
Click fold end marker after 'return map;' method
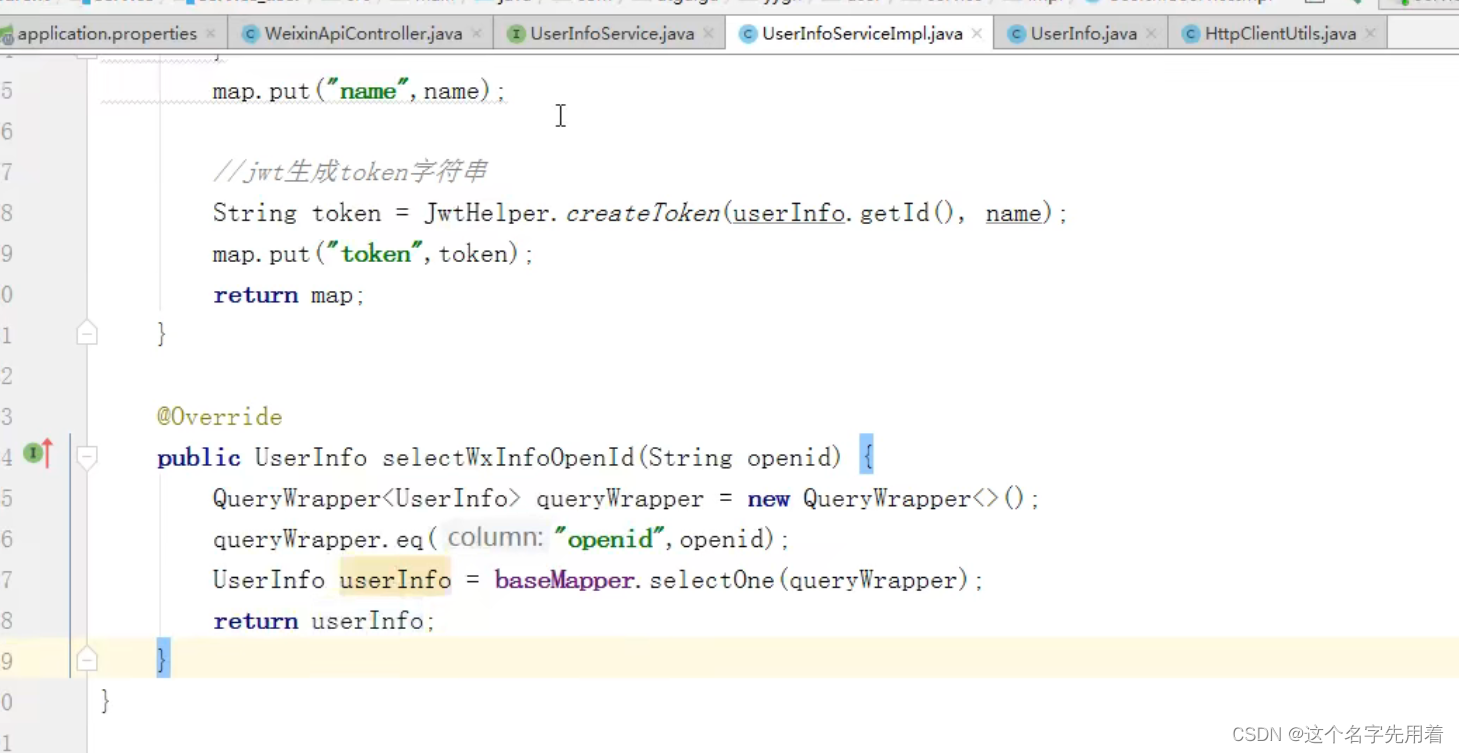(x=87, y=334)
